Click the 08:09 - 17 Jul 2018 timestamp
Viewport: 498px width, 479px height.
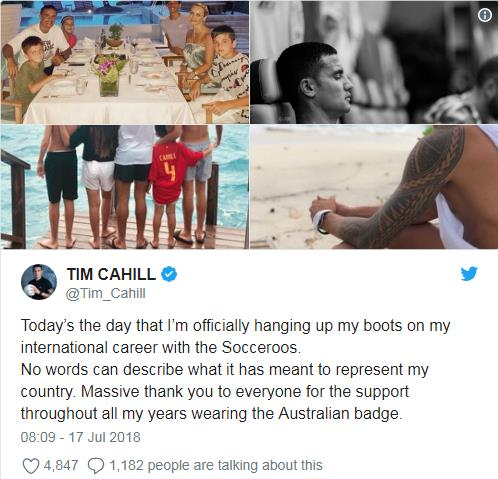80,437
